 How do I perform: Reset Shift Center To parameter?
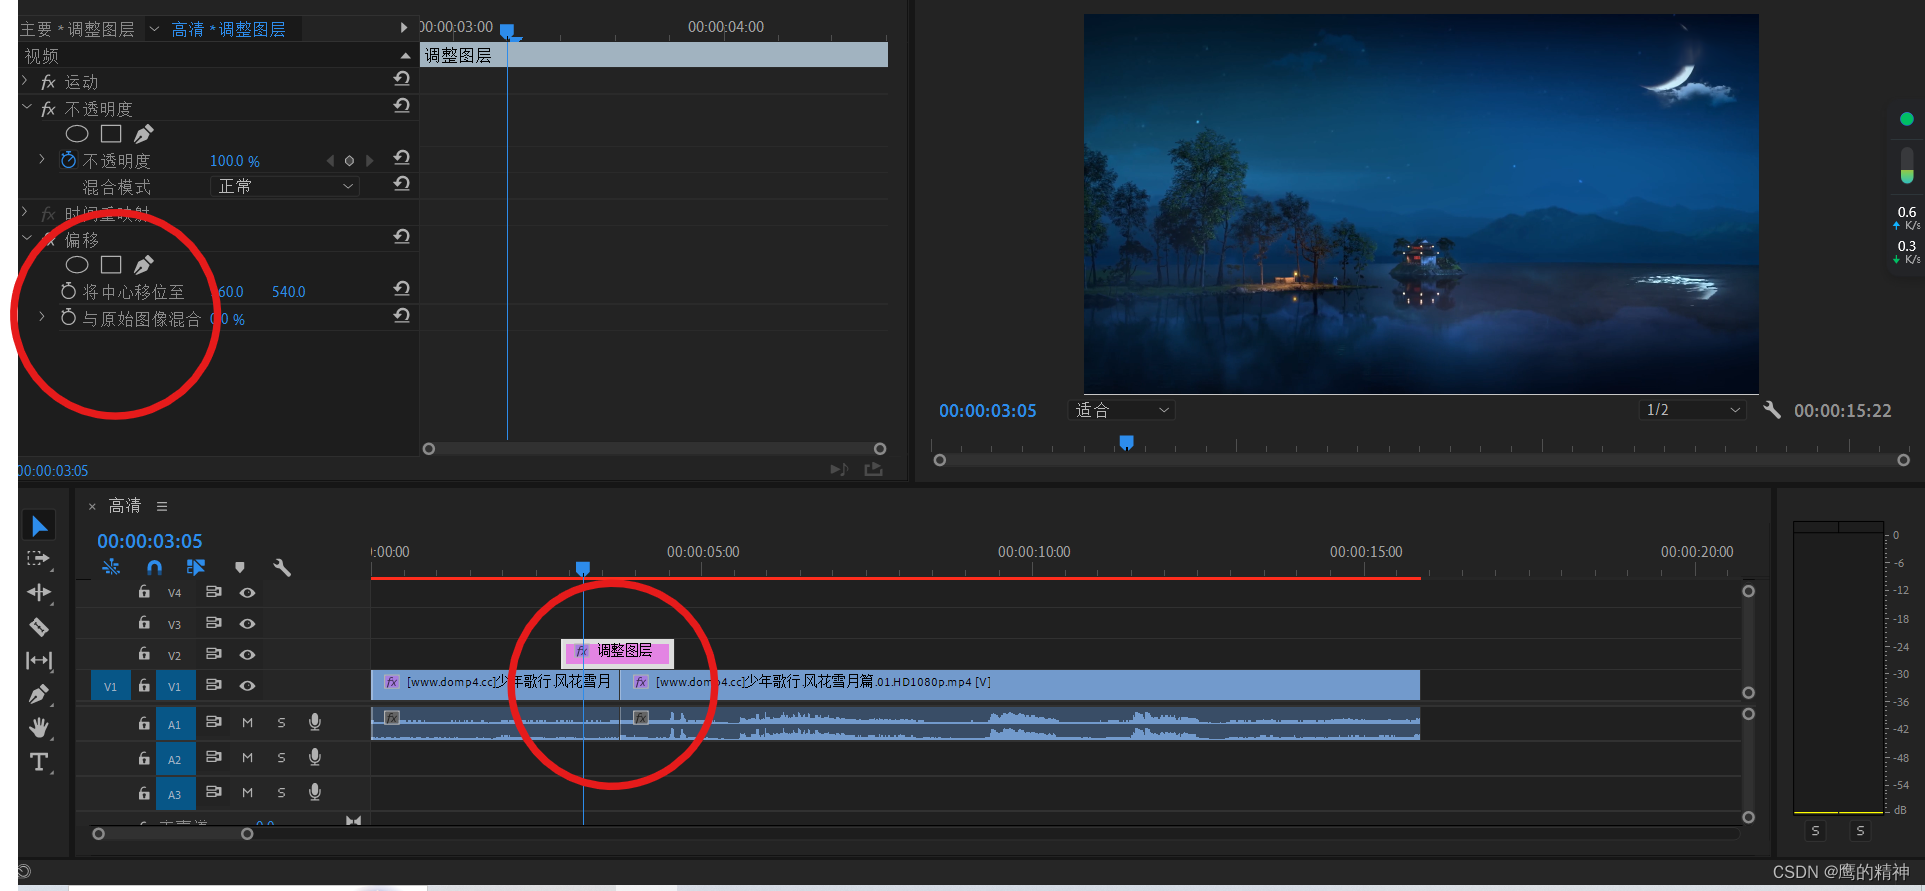[x=402, y=289]
